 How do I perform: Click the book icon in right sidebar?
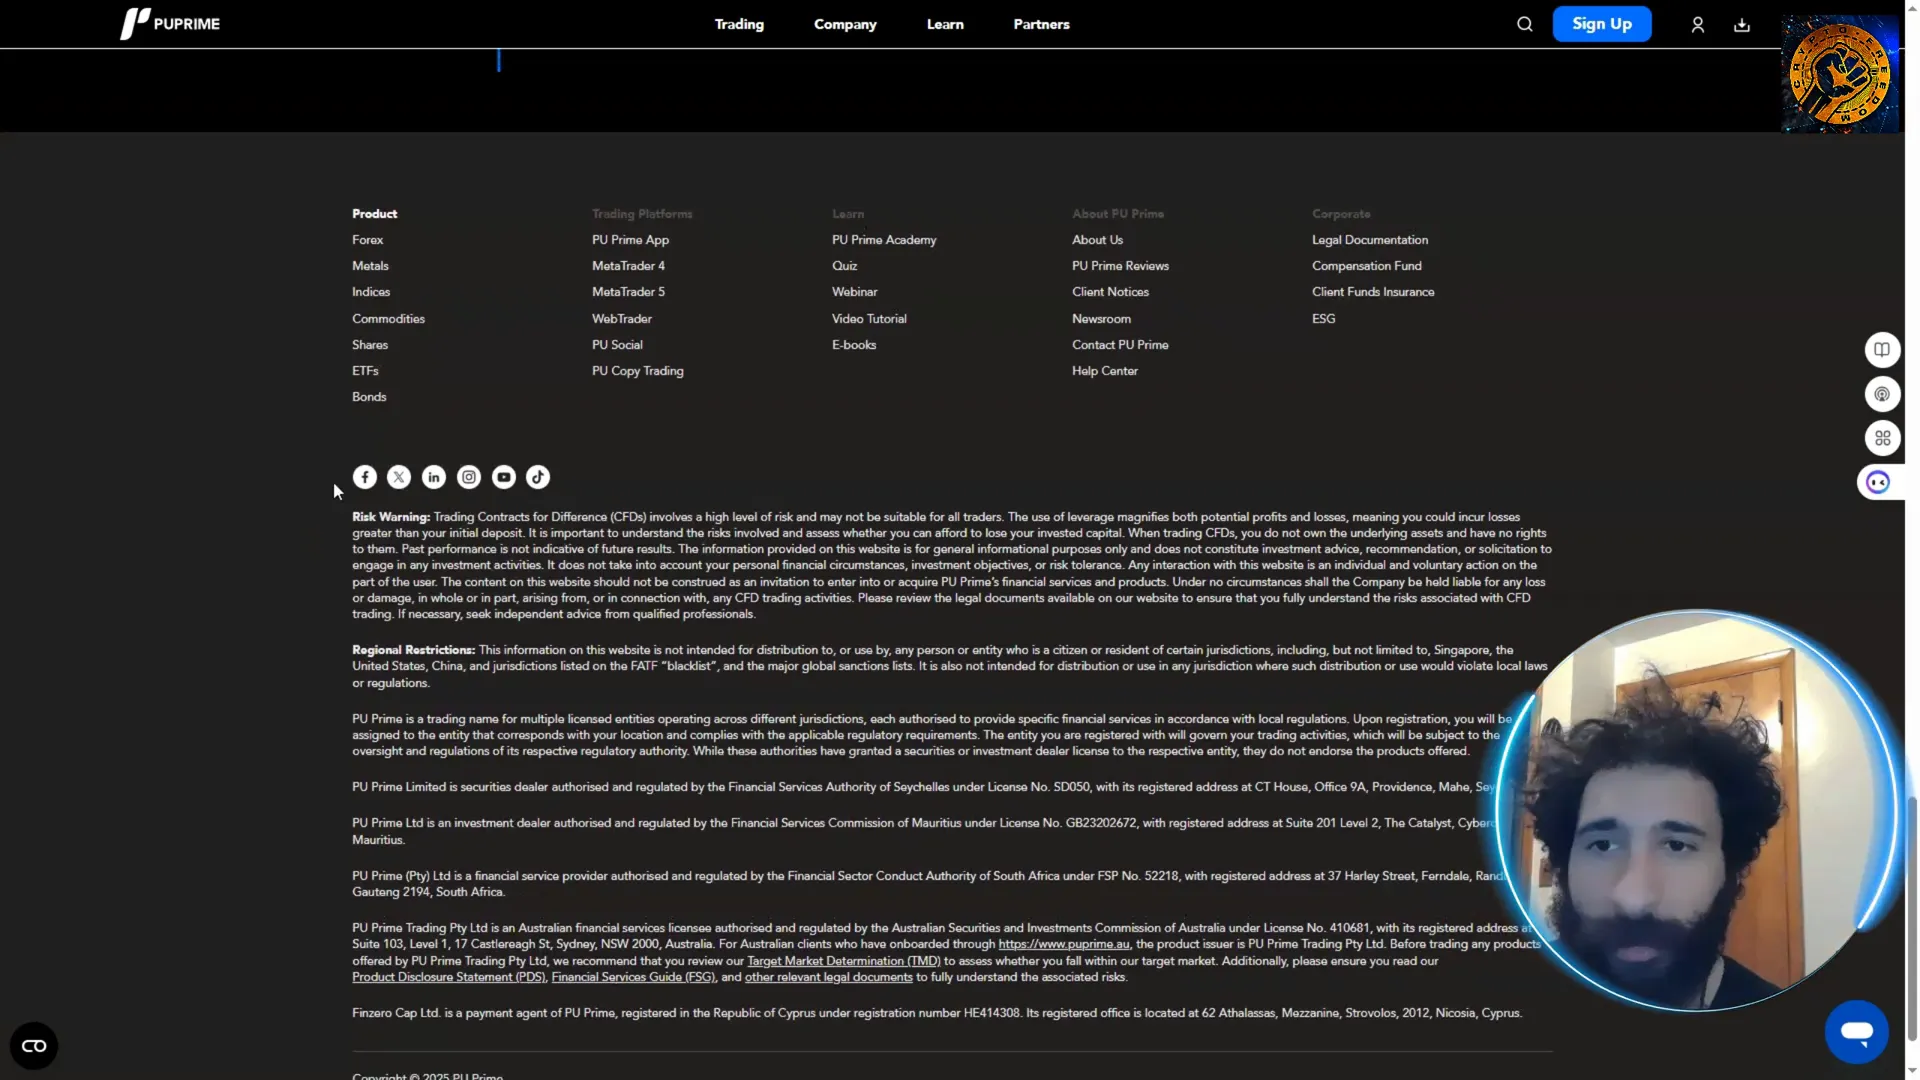(1882, 350)
